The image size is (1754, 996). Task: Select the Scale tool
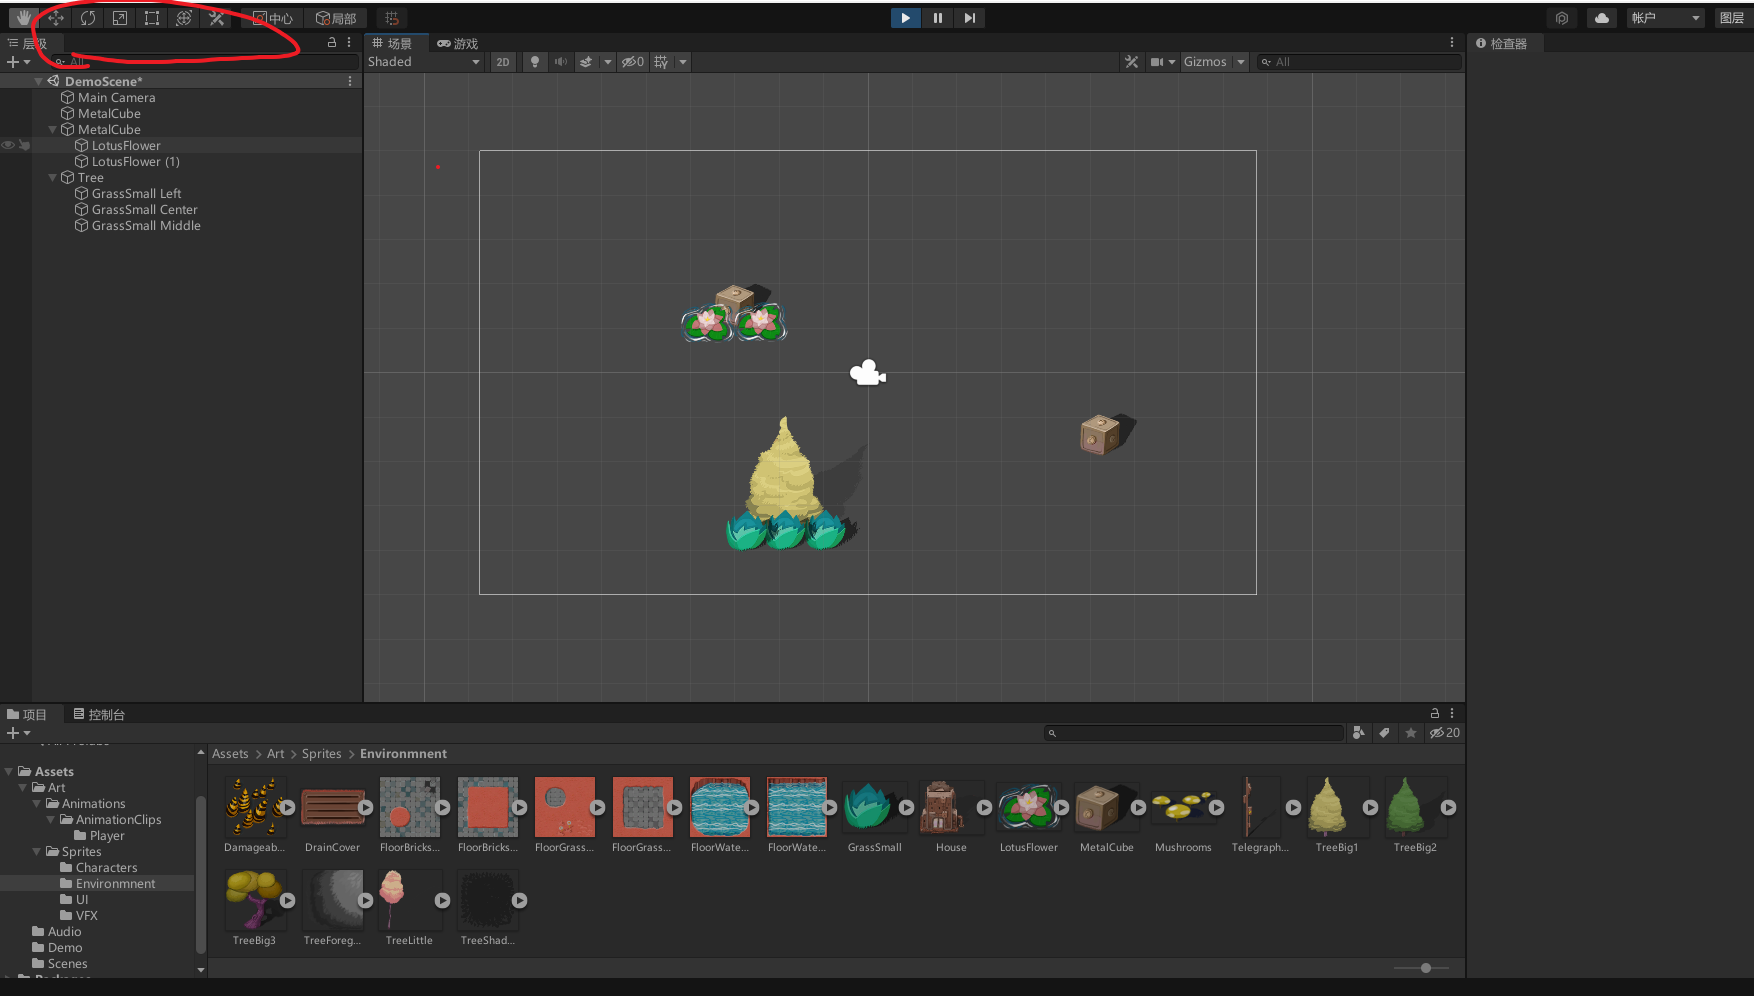point(120,18)
